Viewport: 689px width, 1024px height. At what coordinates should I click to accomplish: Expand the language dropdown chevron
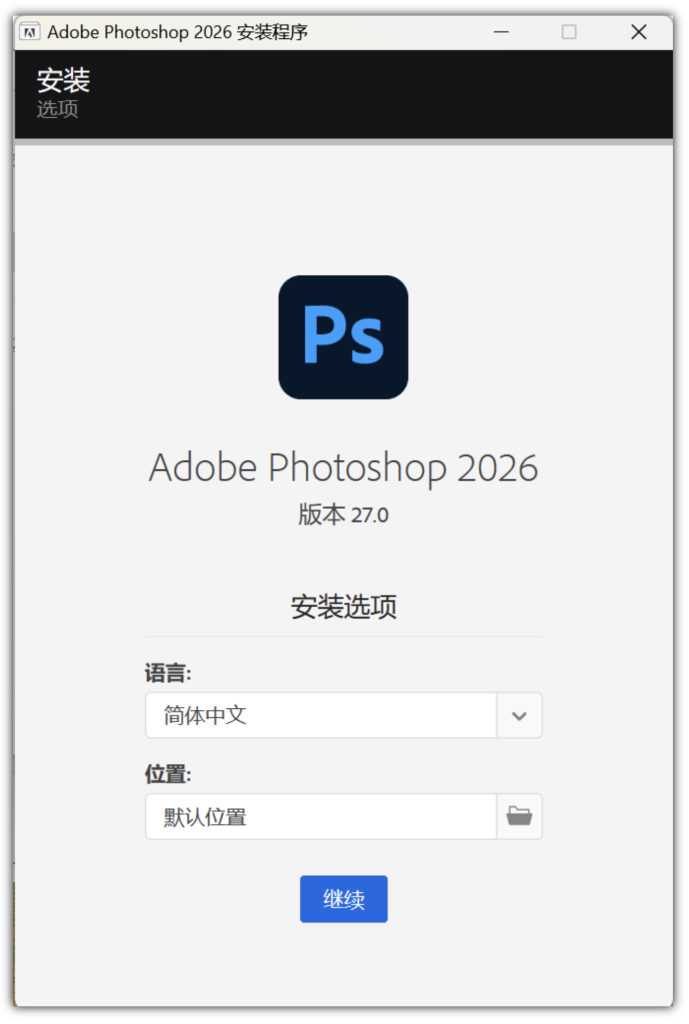[x=519, y=715]
